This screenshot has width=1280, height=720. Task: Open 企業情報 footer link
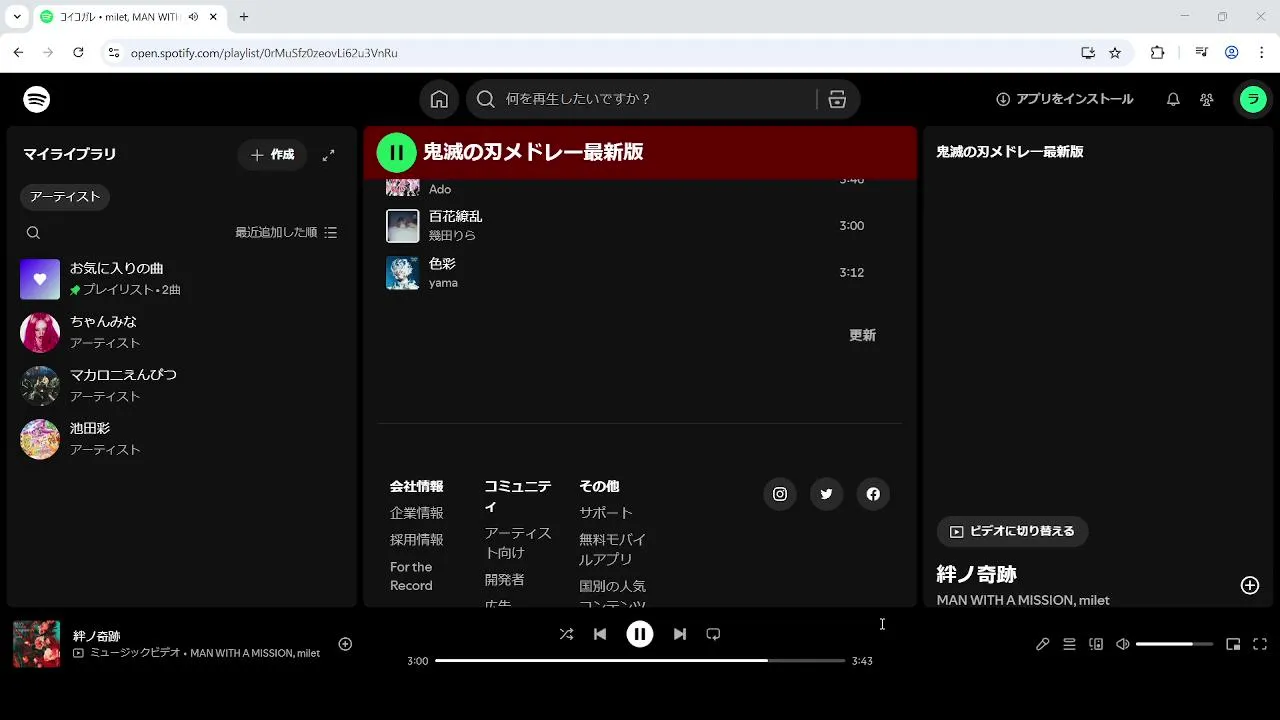(416, 513)
